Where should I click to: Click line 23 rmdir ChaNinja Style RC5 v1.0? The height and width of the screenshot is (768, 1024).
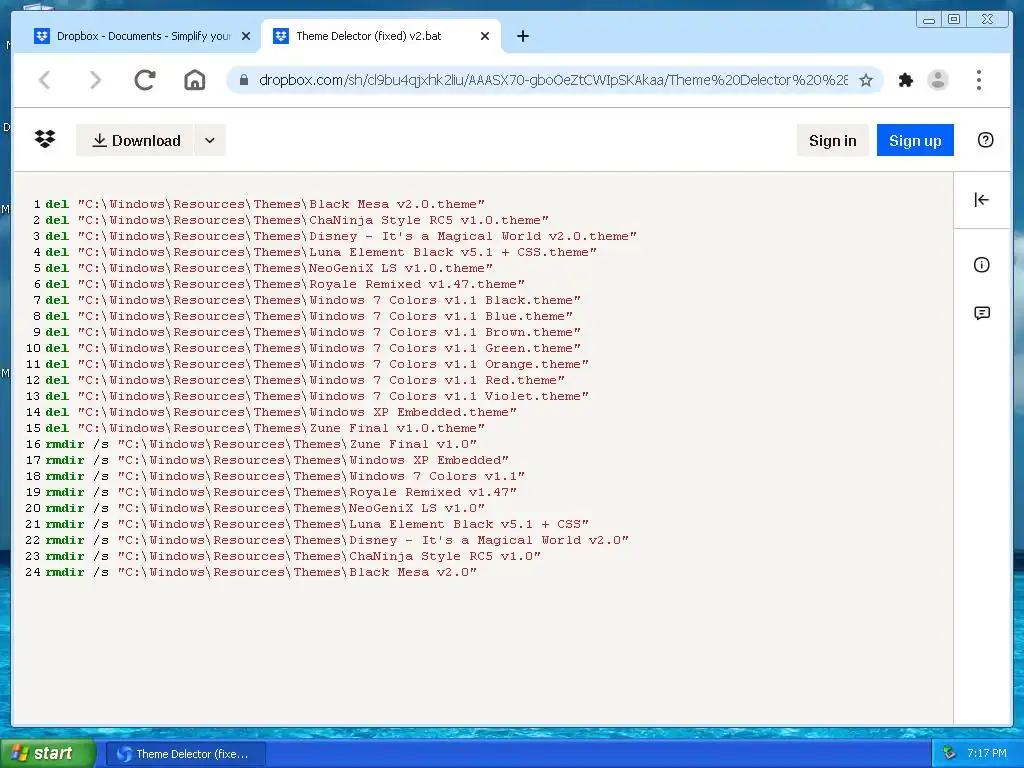293,556
